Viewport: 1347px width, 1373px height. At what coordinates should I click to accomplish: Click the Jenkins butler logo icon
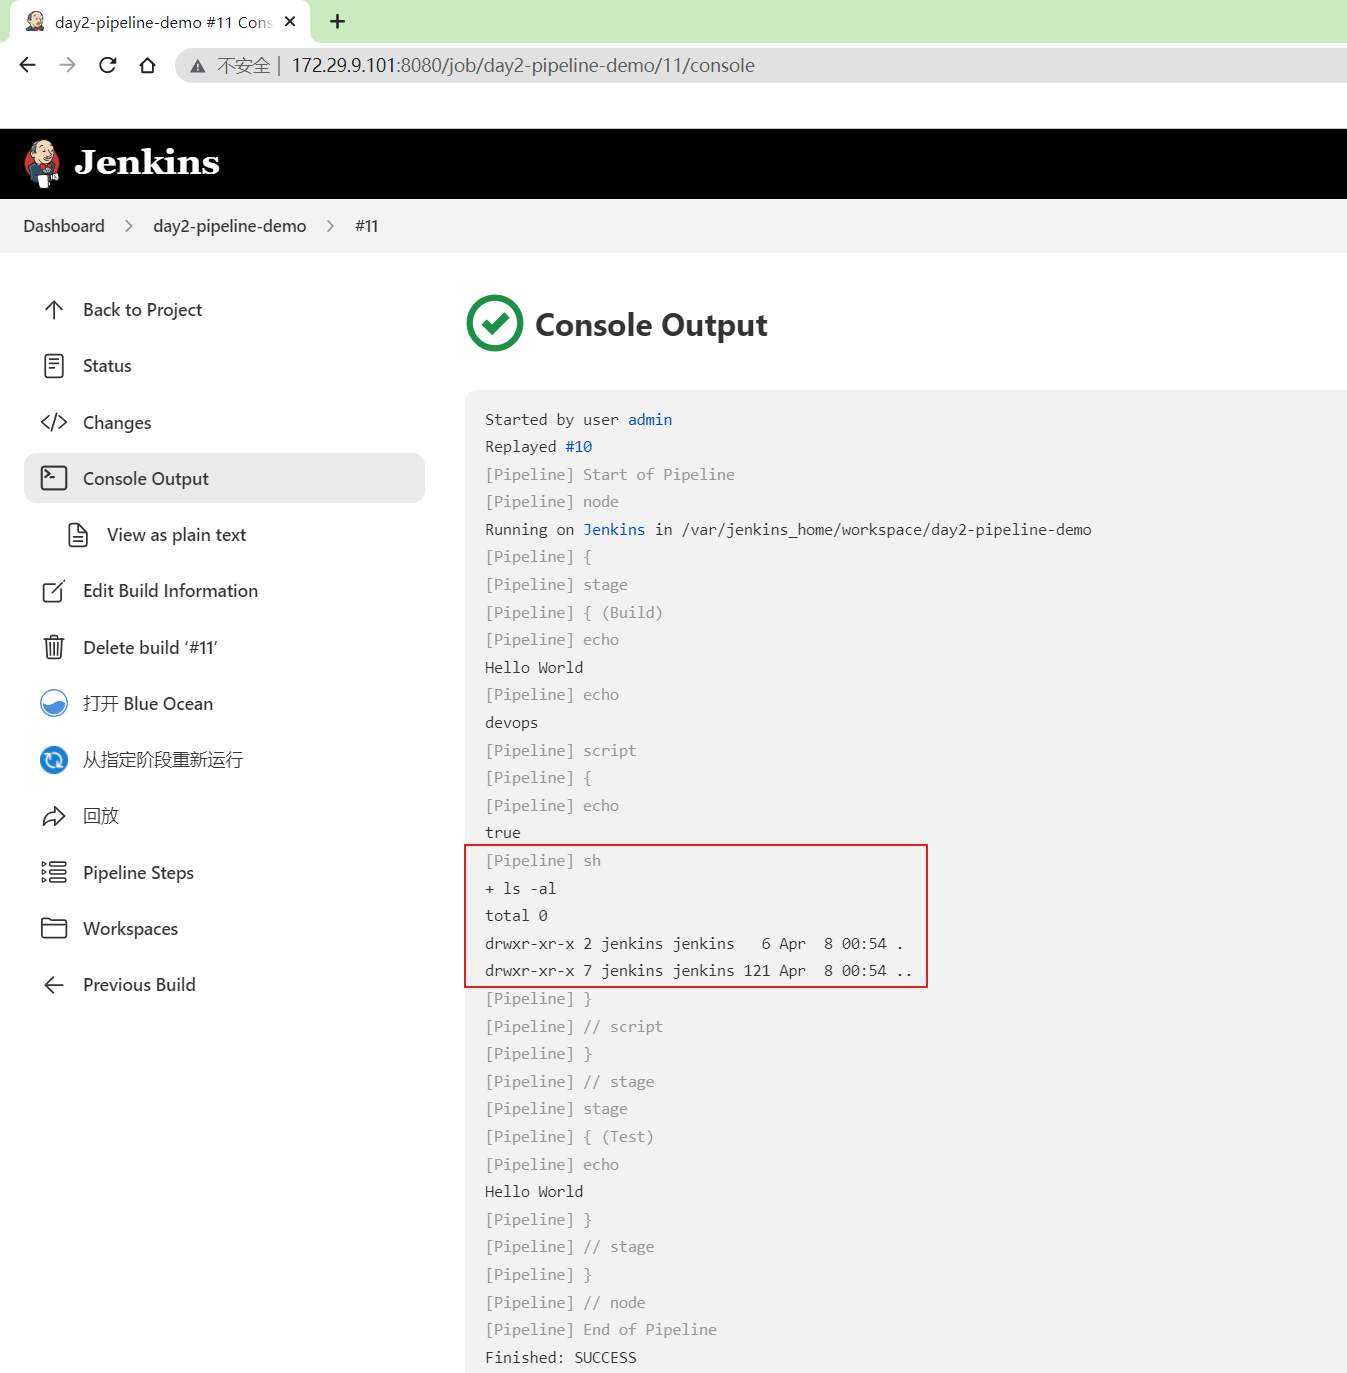click(x=42, y=163)
